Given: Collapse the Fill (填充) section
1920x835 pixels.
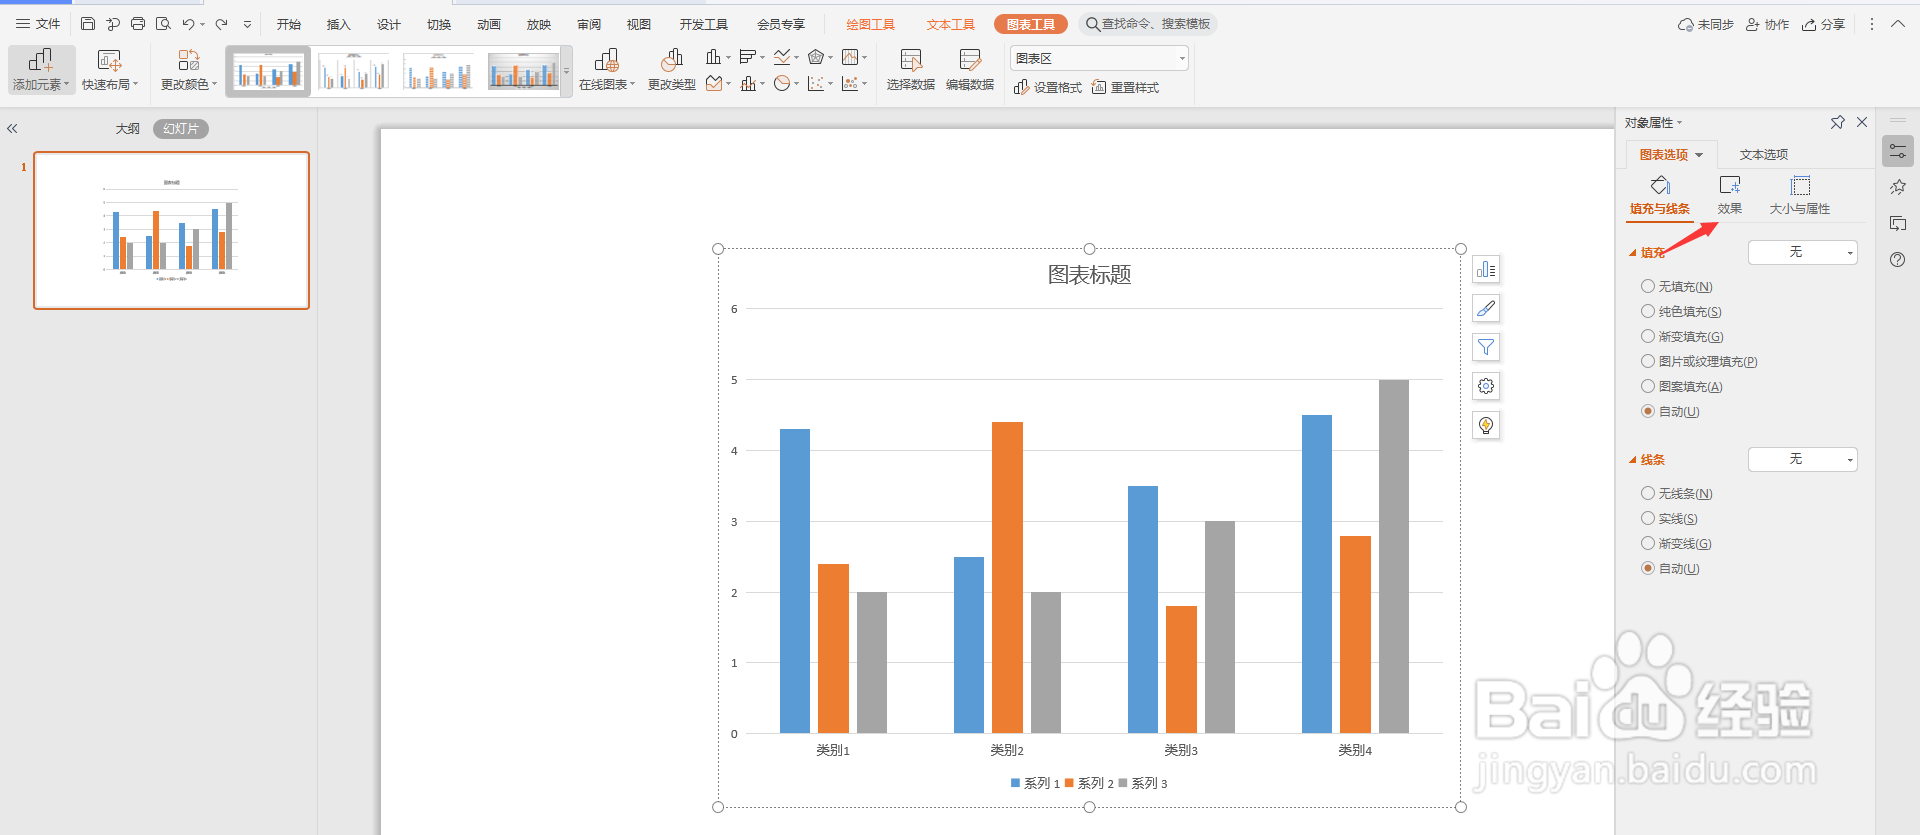Looking at the screenshot, I should coord(1633,253).
